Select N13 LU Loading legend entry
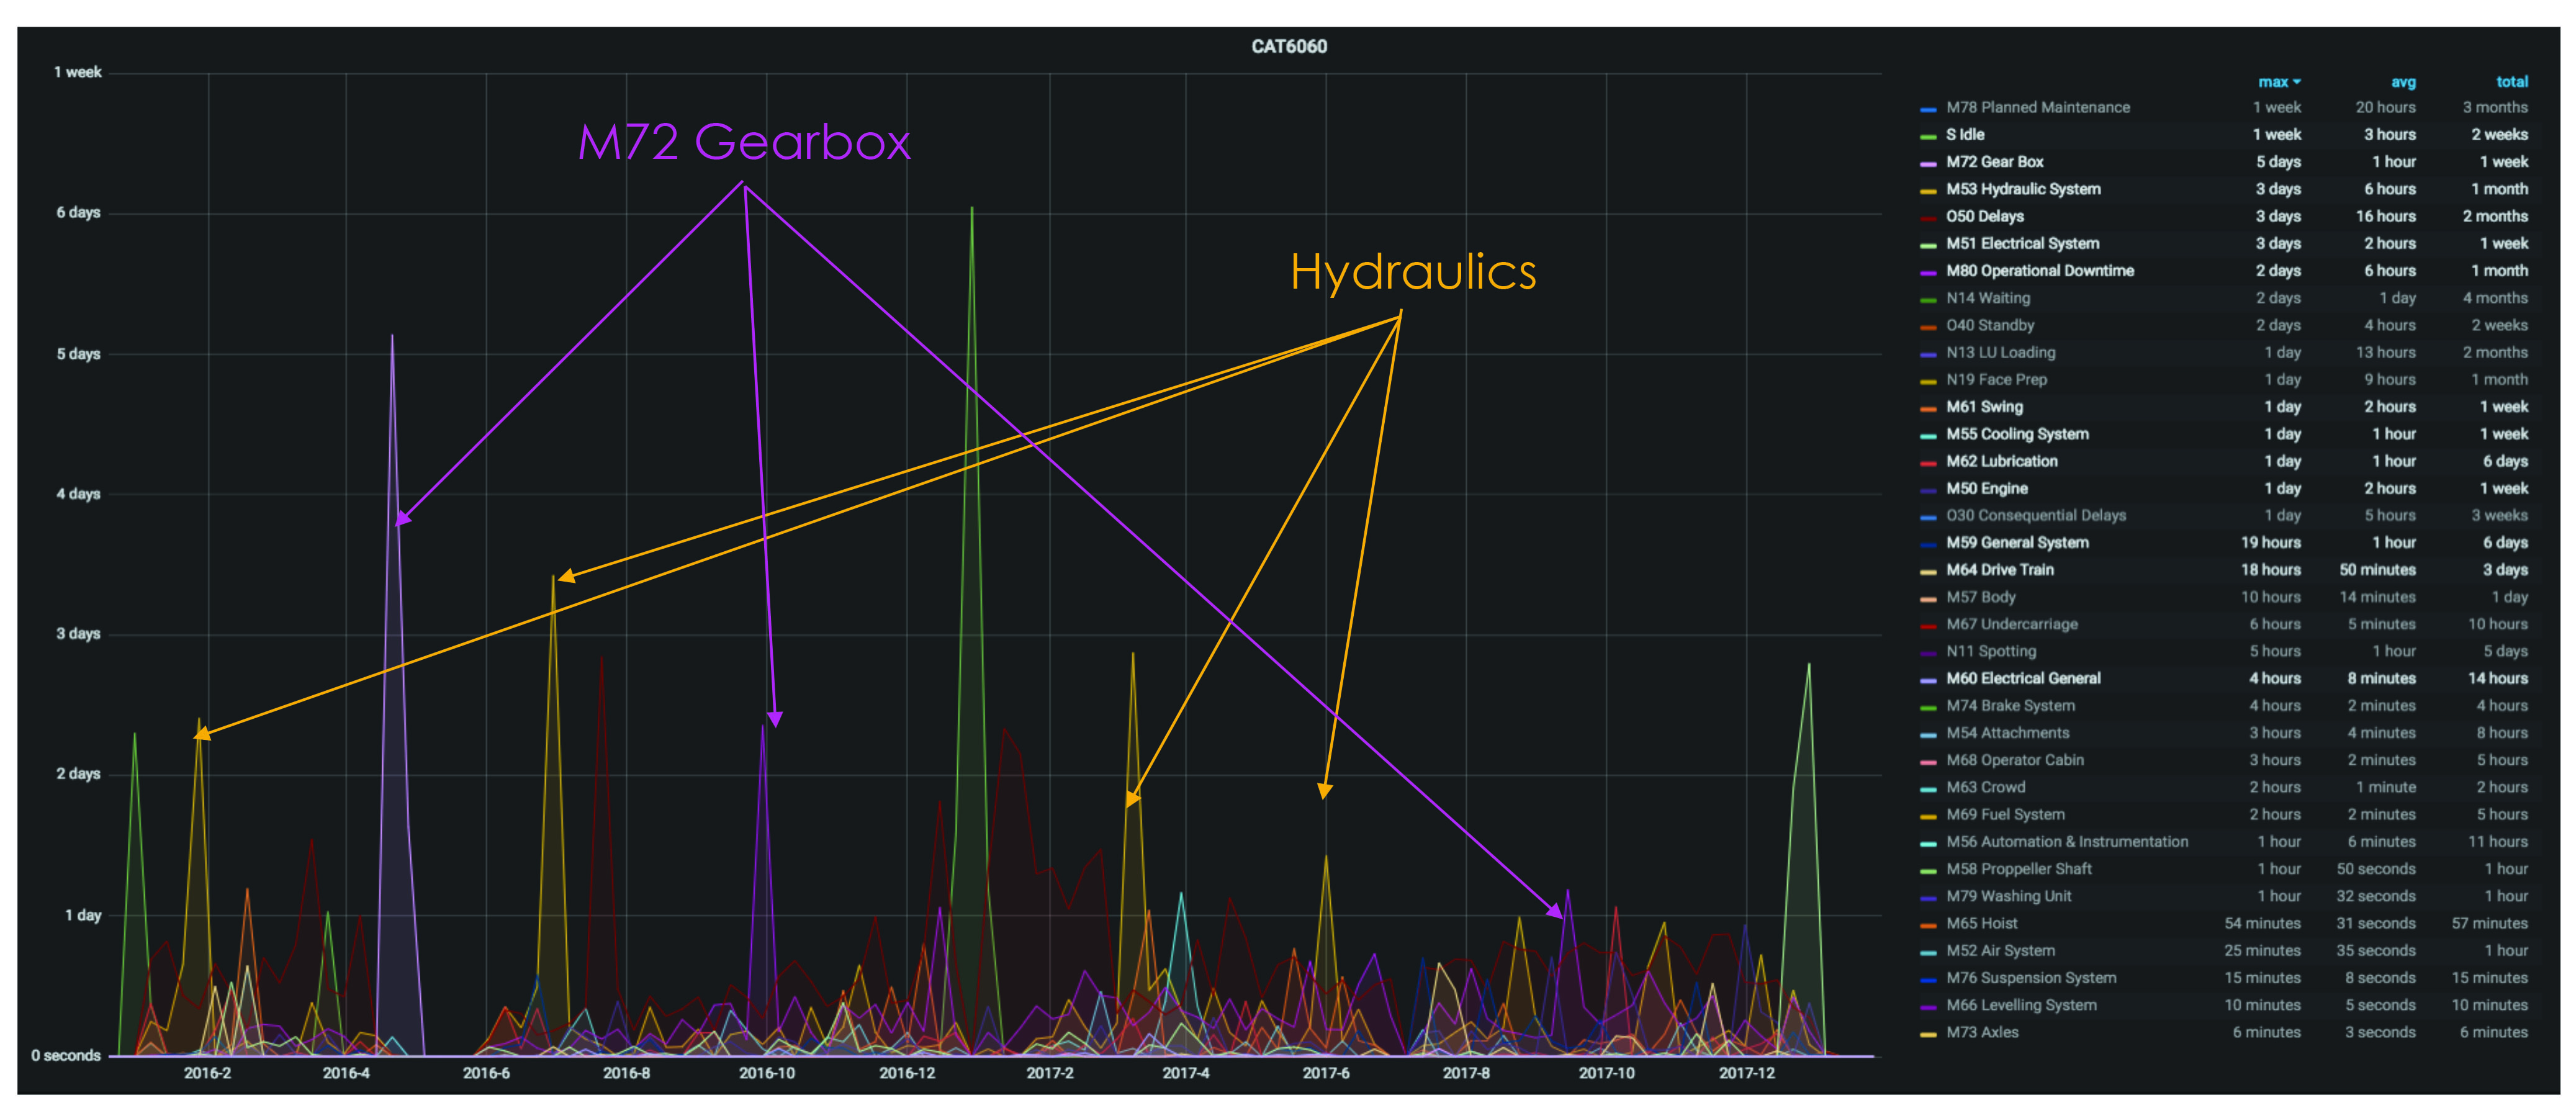Image resolution: width=2576 pixels, height=1108 pixels. click(x=2000, y=352)
